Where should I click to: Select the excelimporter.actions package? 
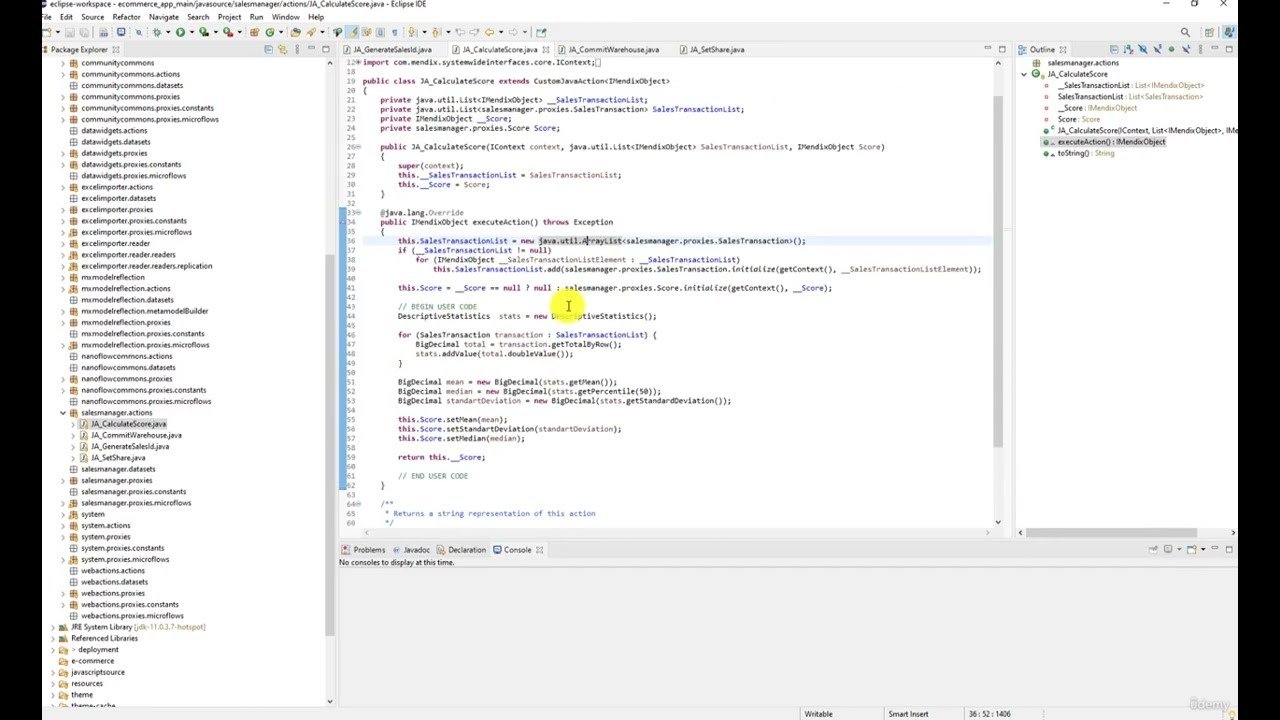[x=116, y=187]
